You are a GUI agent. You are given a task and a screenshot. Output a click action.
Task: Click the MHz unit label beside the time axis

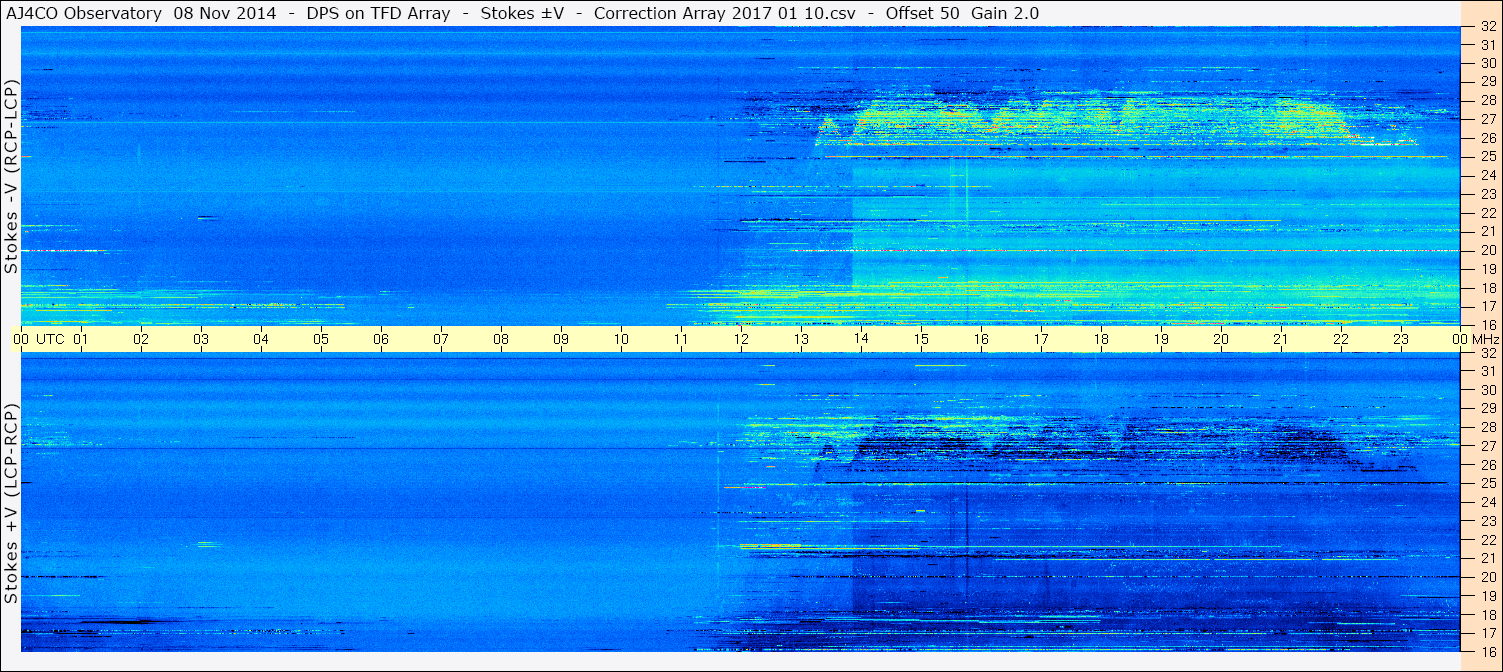(1484, 339)
